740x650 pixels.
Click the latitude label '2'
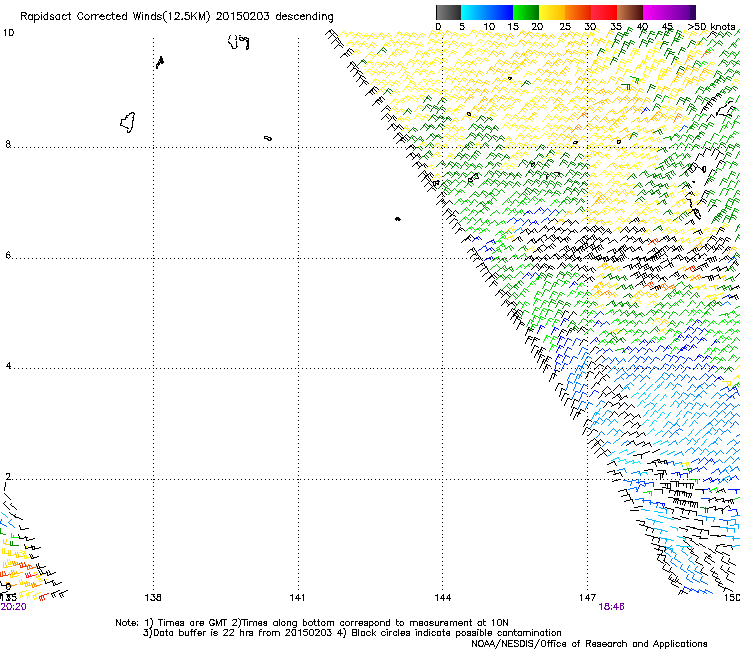click(8, 477)
